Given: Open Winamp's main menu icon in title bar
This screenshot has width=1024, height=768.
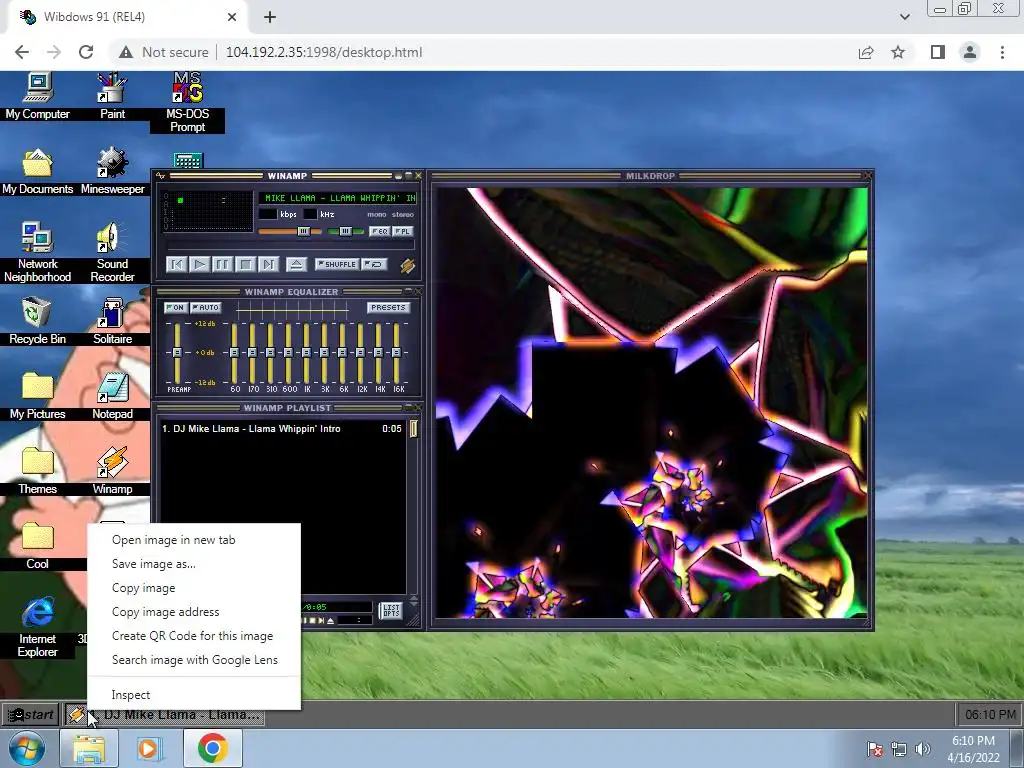Looking at the screenshot, I should [x=161, y=176].
